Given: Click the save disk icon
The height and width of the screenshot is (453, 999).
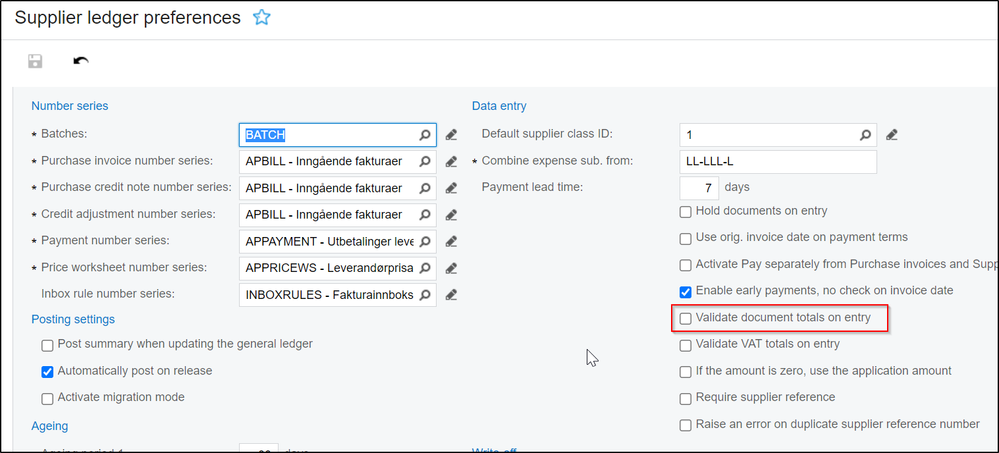Looking at the screenshot, I should click(34, 61).
